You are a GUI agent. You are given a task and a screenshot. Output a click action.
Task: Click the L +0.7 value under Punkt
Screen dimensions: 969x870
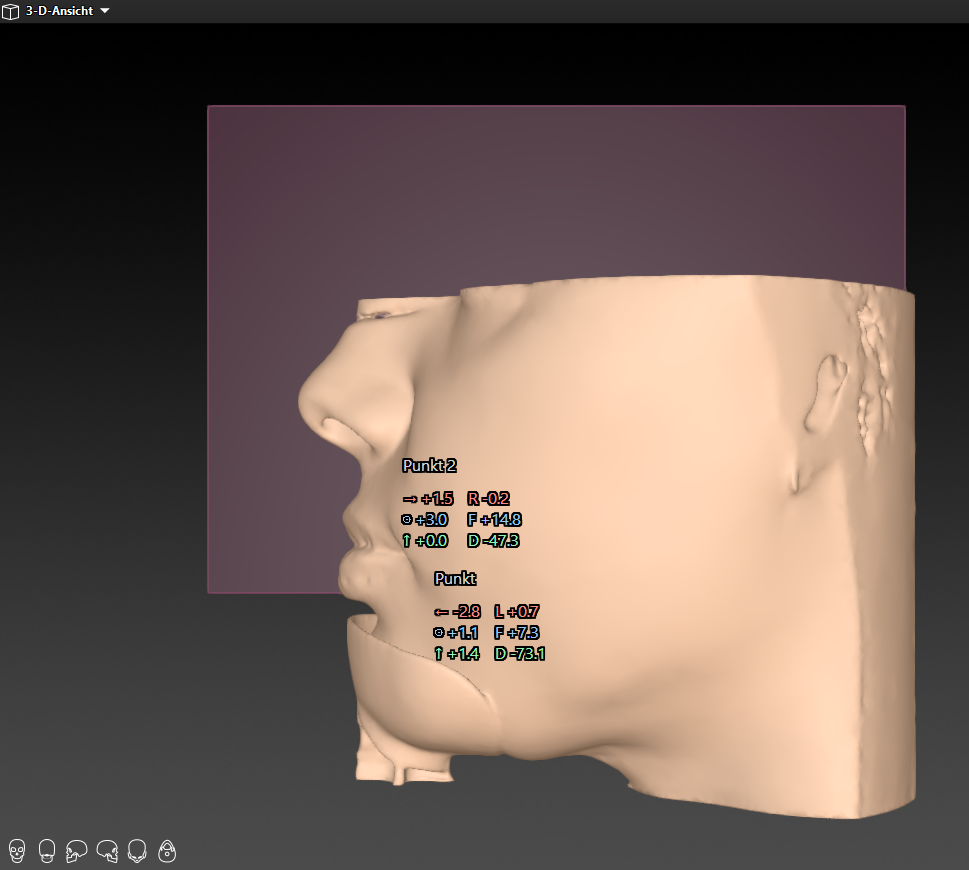(517, 612)
